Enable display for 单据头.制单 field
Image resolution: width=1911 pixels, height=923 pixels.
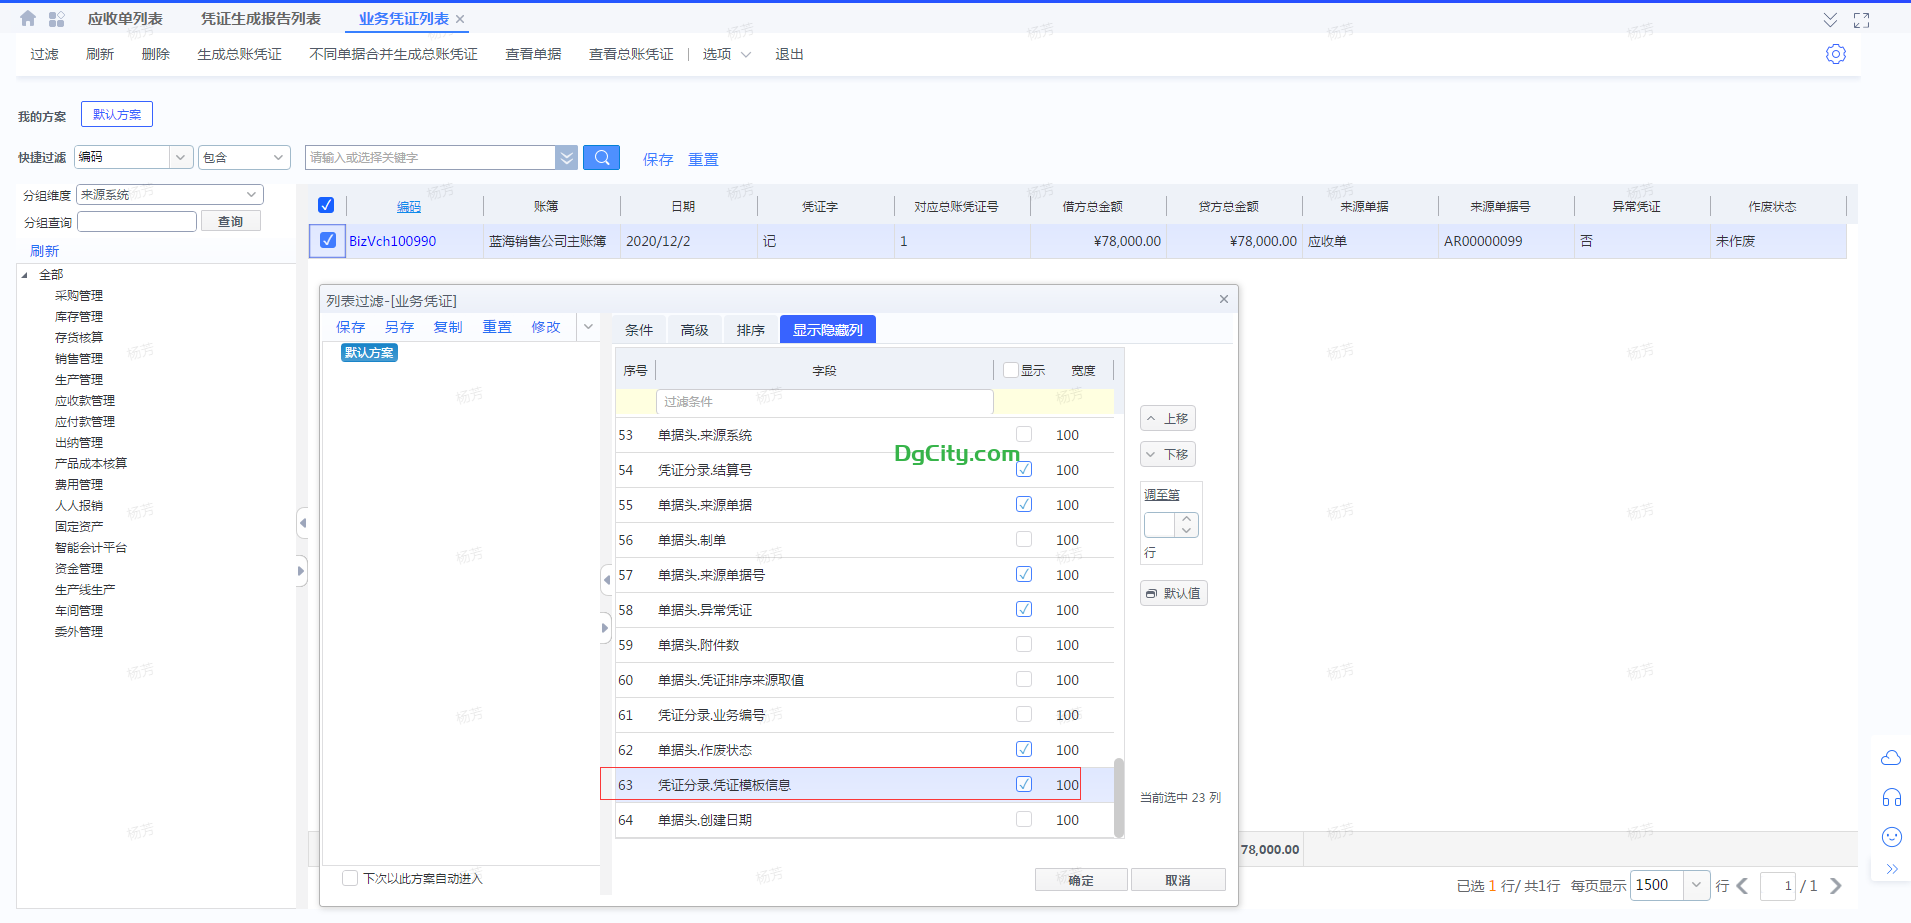coord(1023,539)
